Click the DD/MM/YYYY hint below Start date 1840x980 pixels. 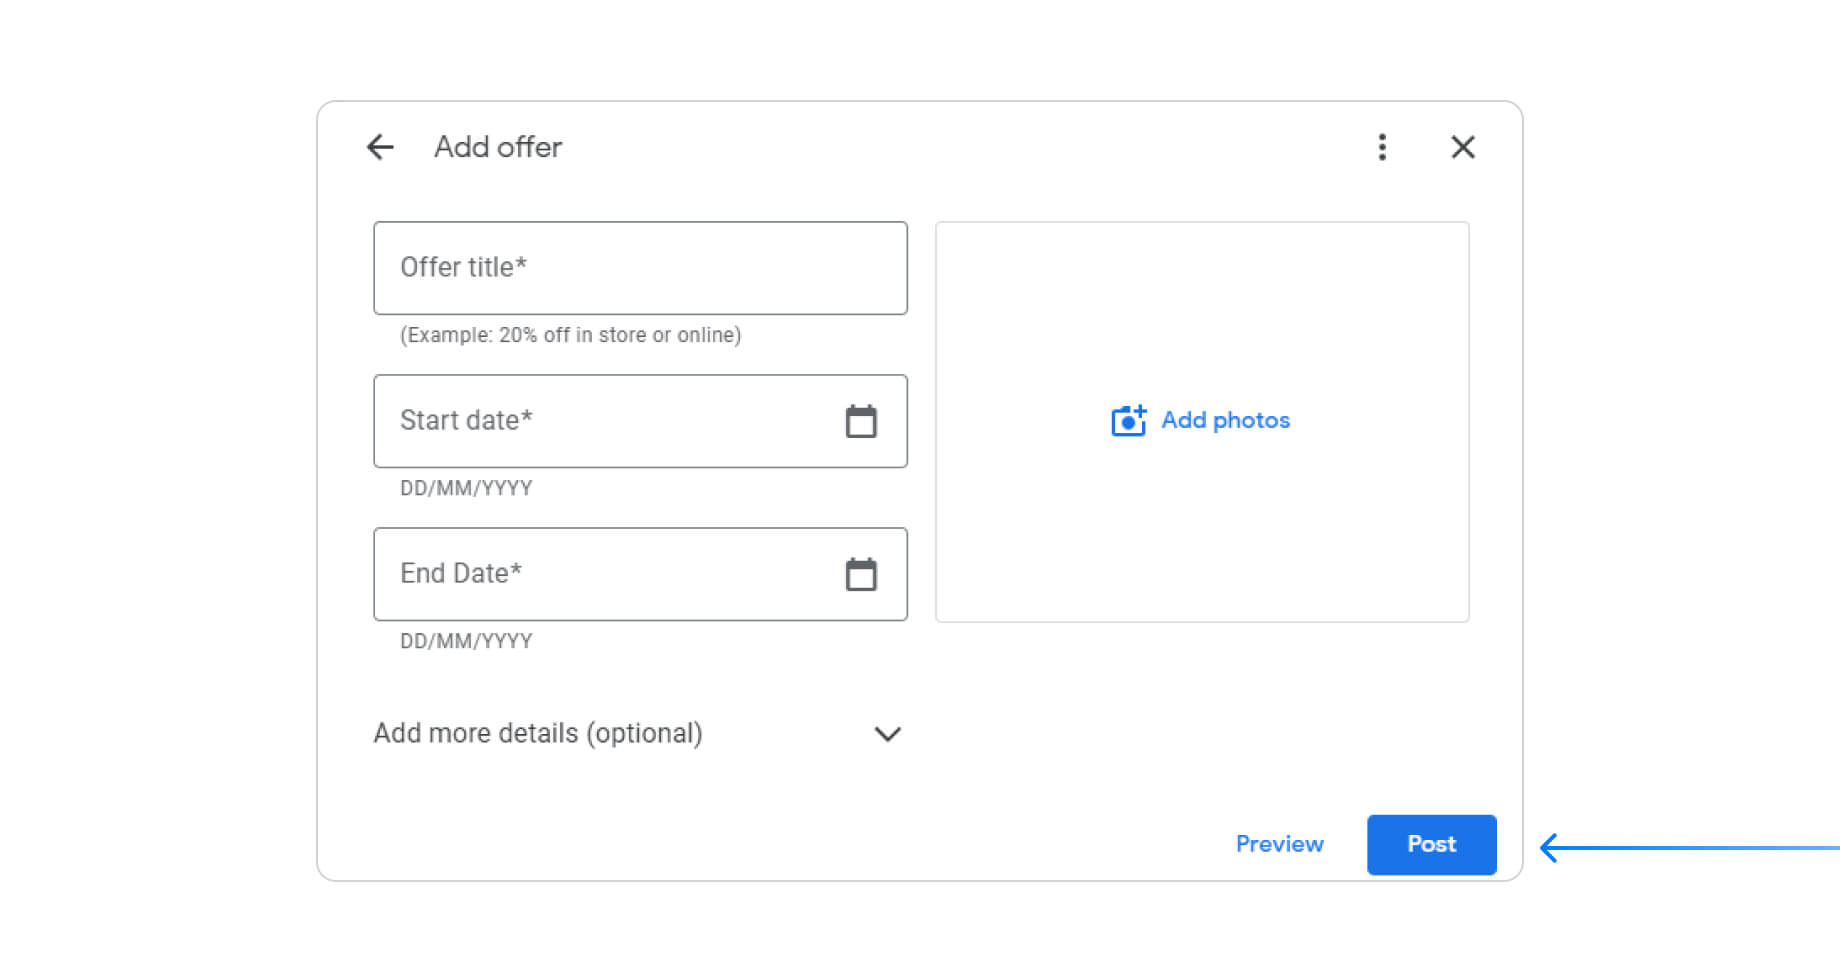coord(466,488)
